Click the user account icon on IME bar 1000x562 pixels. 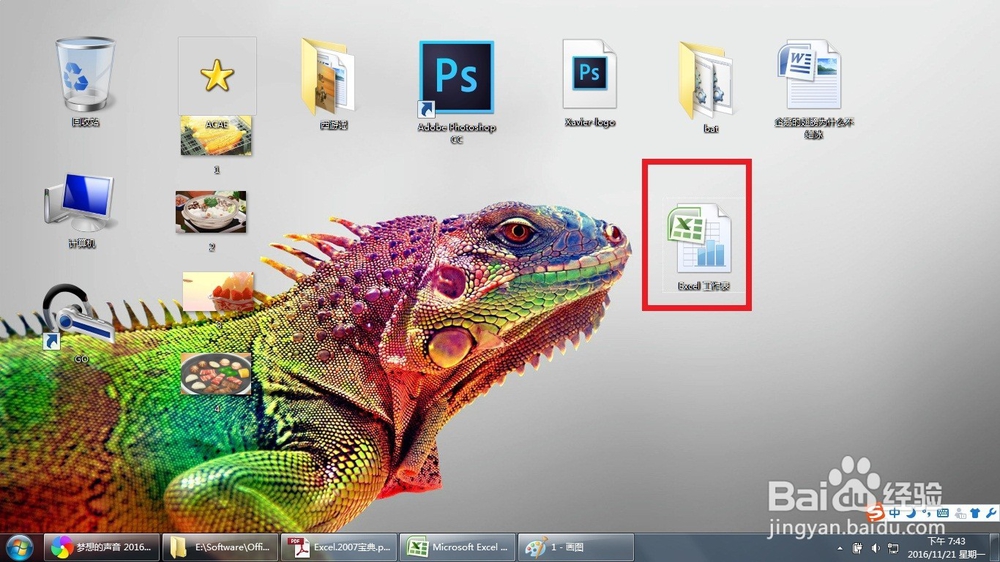point(960,513)
